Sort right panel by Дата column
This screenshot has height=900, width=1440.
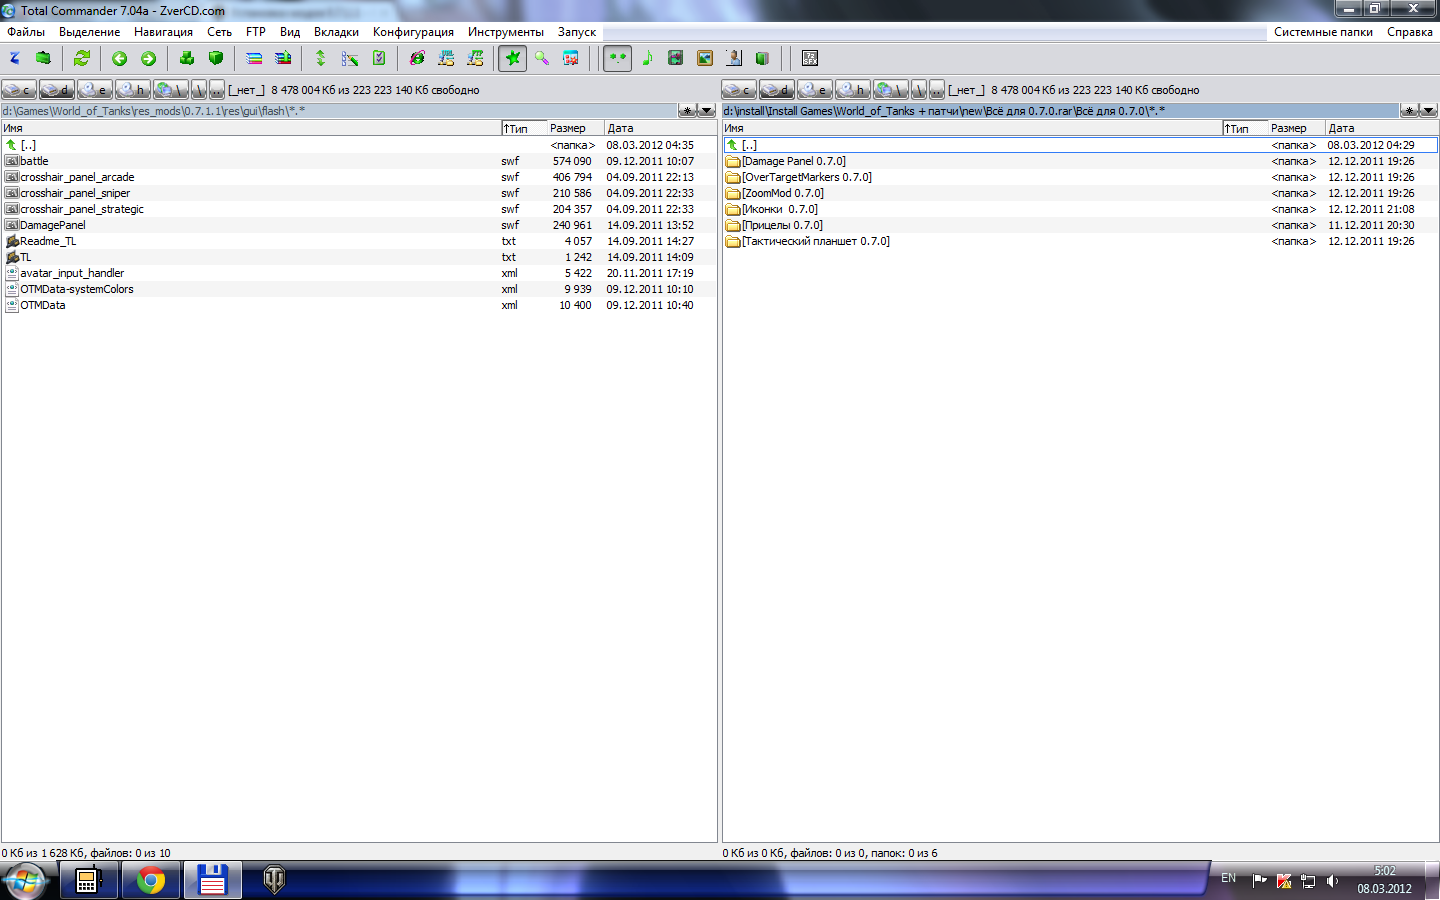tap(1382, 128)
